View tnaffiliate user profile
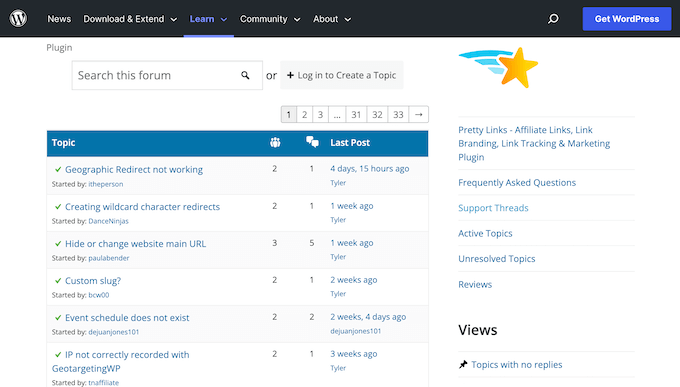Image resolution: width=680 pixels, height=387 pixels. click(104, 383)
